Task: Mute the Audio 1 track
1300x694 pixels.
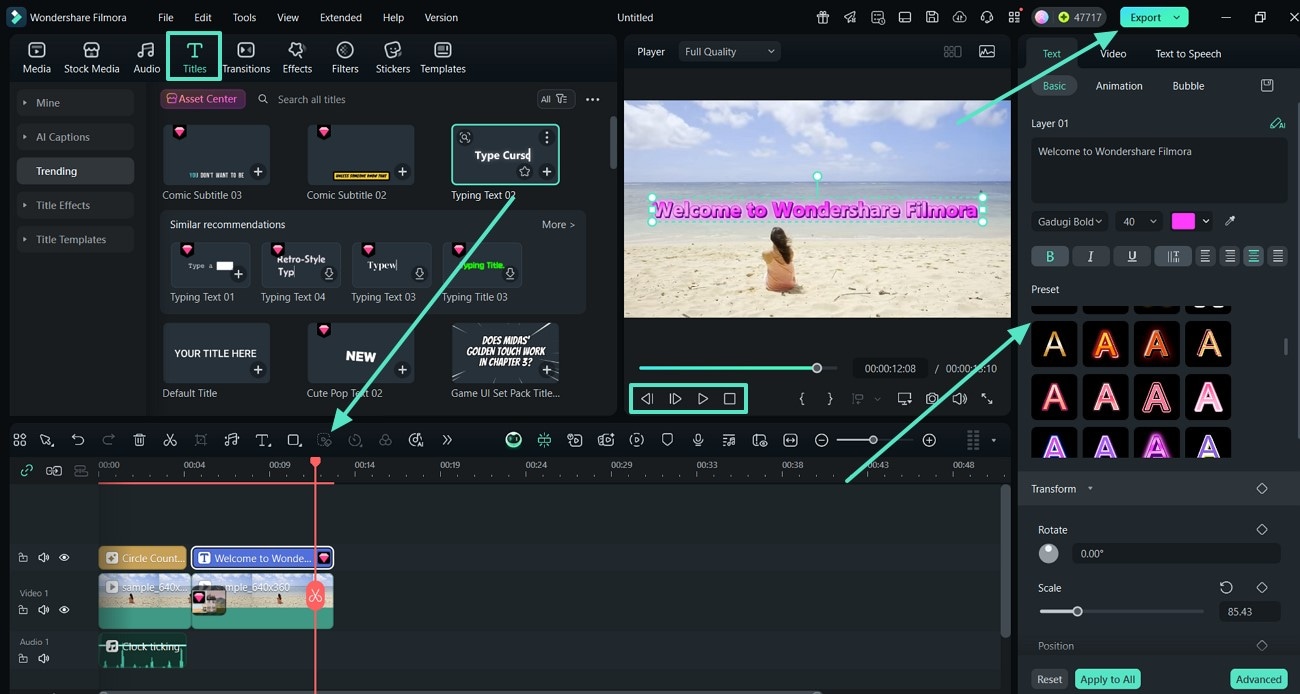Action: coord(43,659)
